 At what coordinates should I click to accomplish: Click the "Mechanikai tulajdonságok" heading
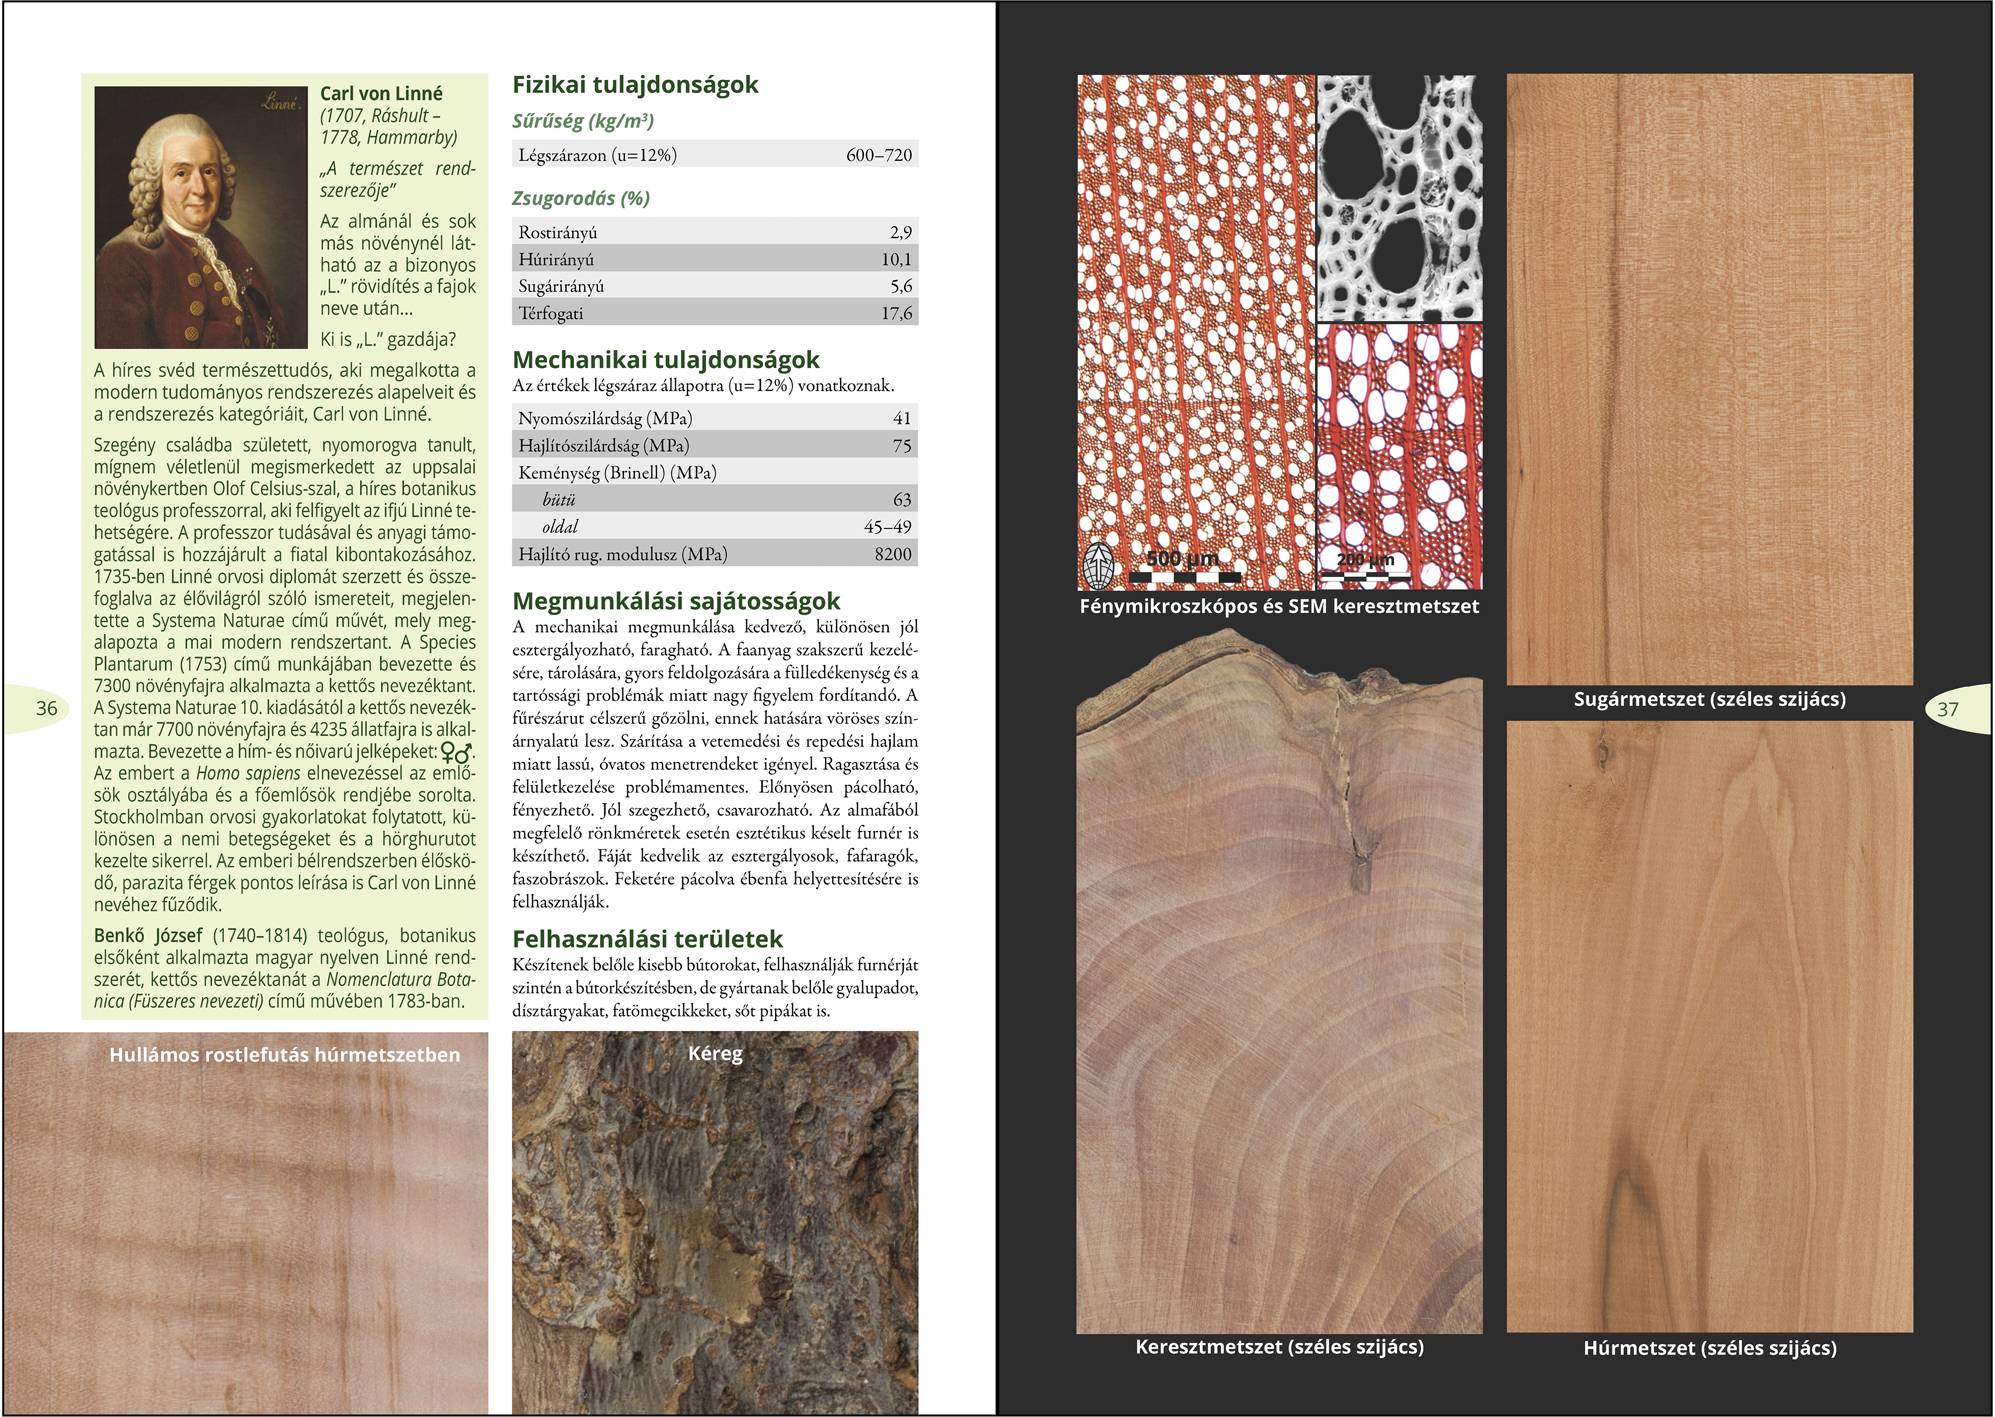pyautogui.click(x=666, y=360)
